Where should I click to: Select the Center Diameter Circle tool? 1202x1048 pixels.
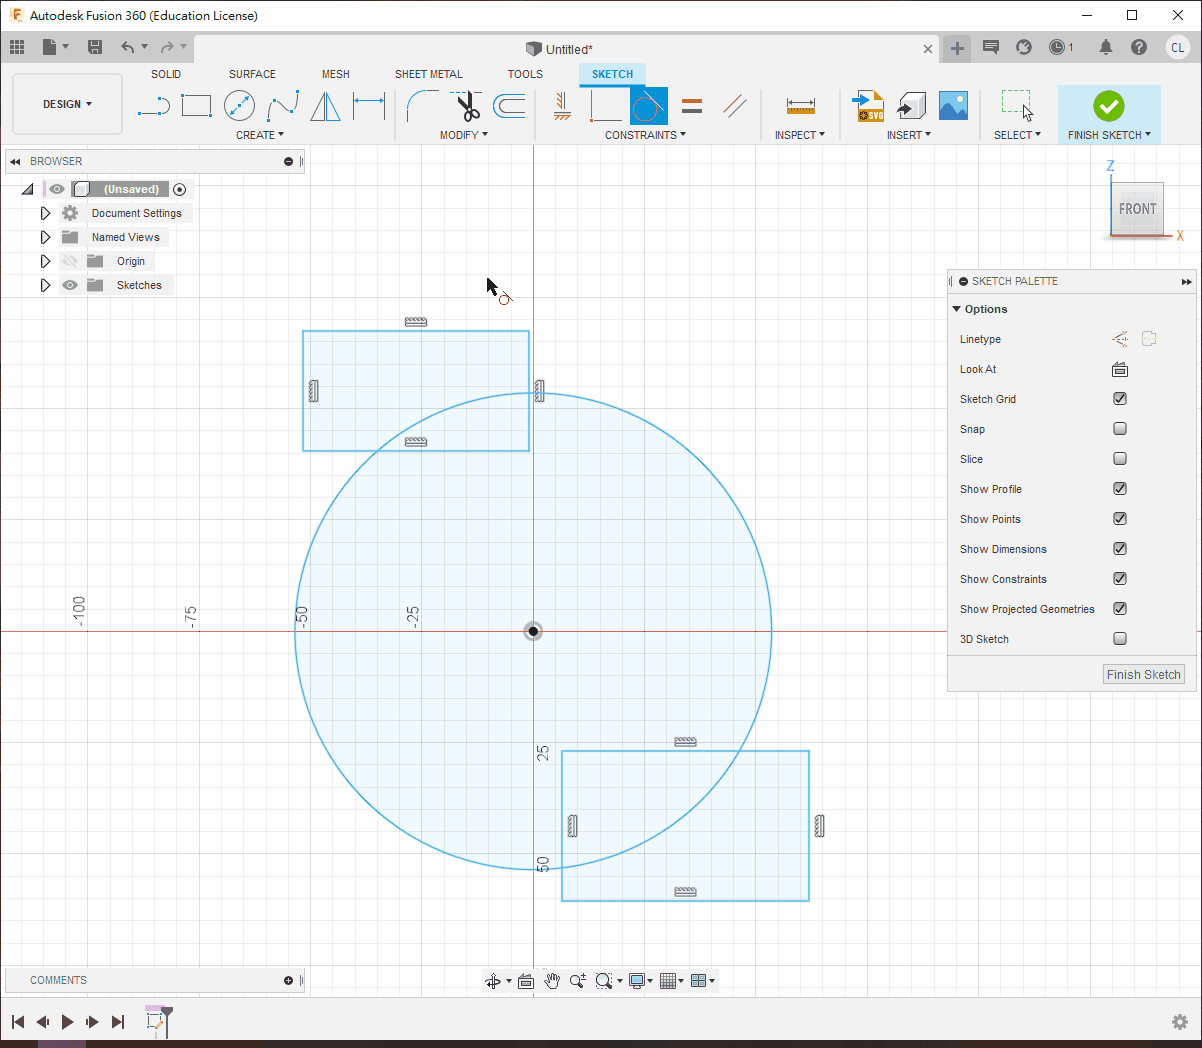coord(239,105)
